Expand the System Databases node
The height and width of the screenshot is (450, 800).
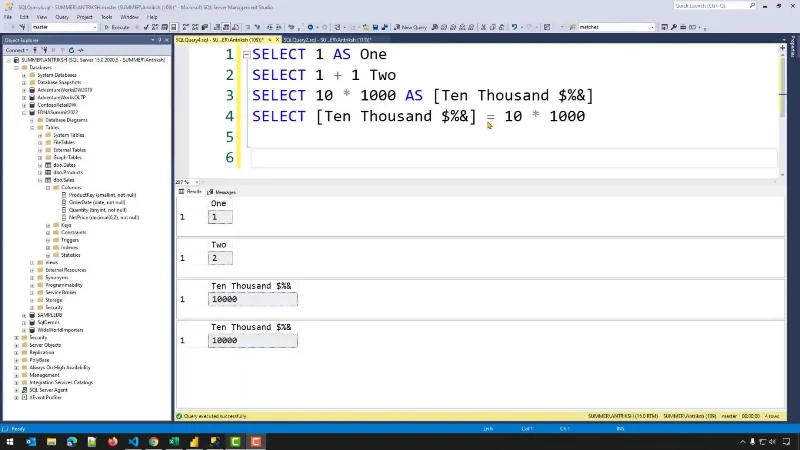pos(24,75)
